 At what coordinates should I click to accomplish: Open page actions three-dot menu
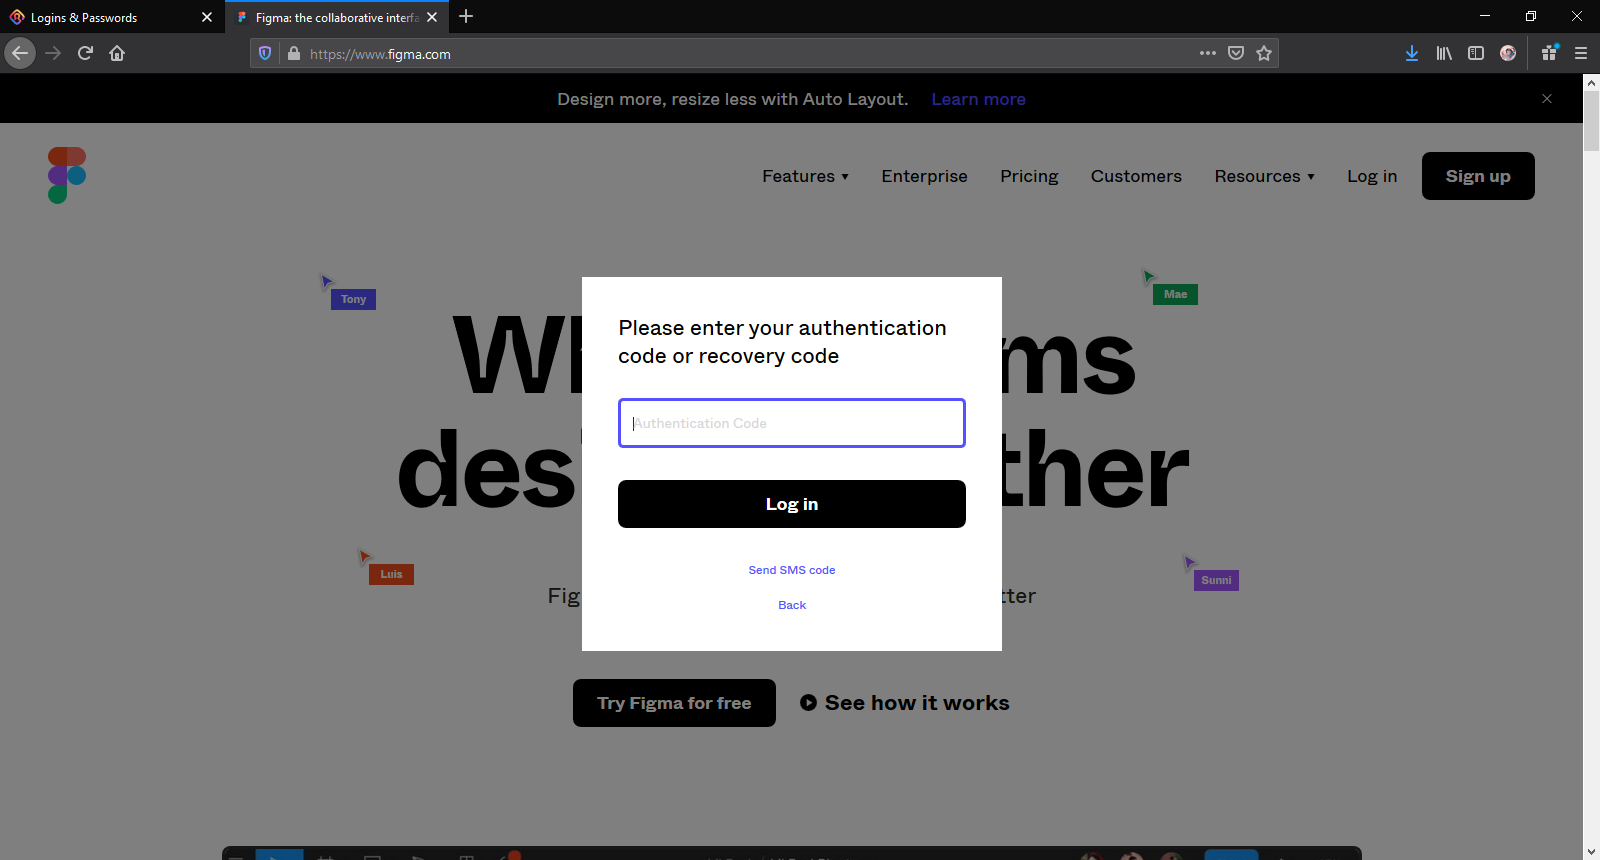[1208, 53]
